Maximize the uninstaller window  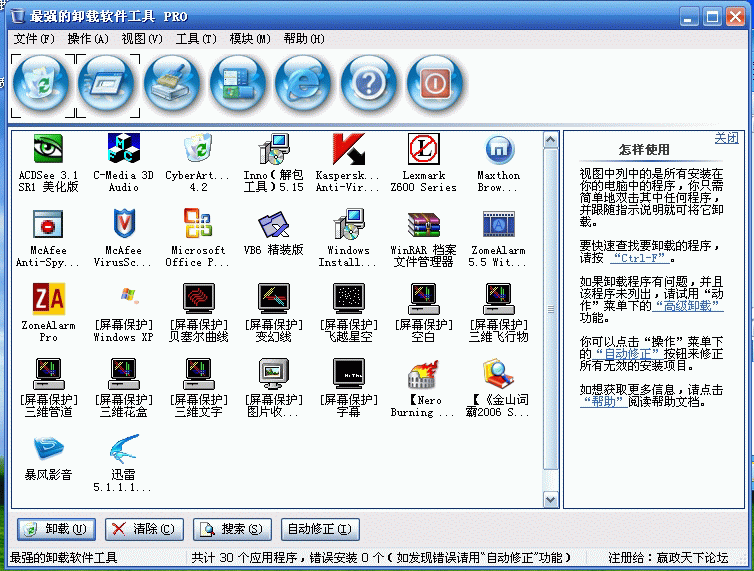coord(712,17)
